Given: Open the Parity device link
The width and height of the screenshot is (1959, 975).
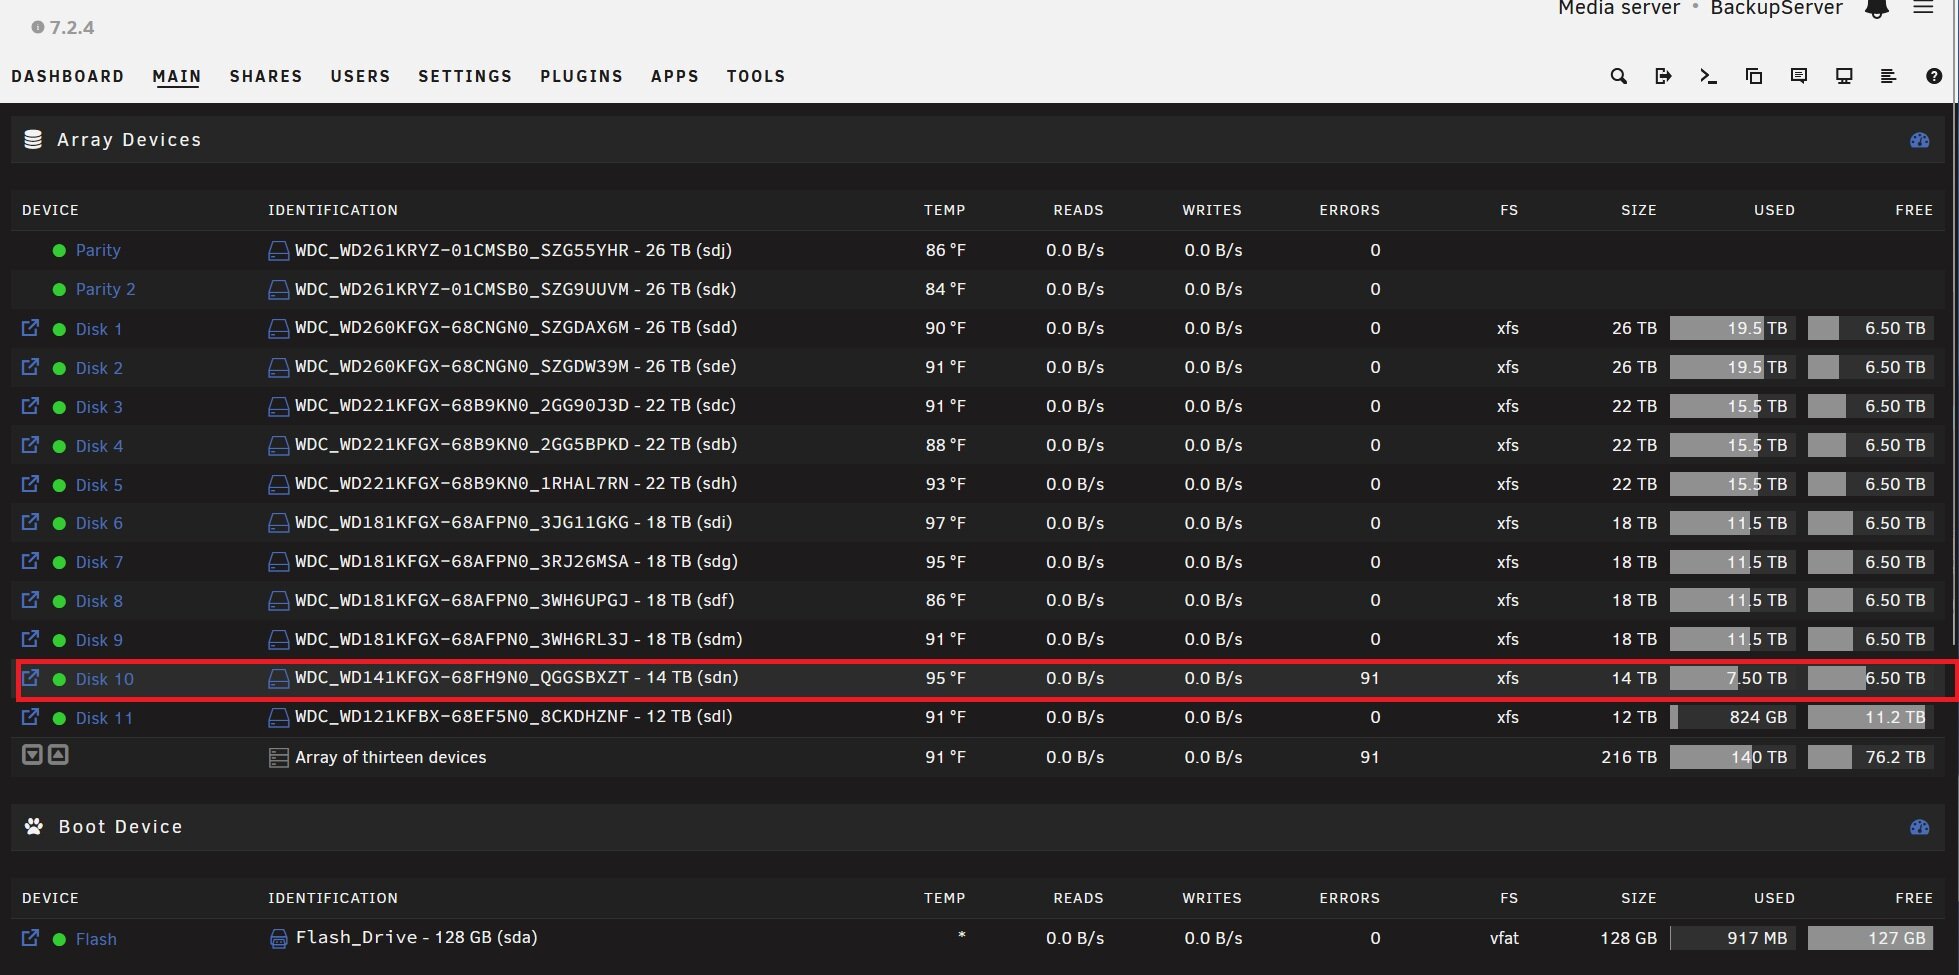Looking at the screenshot, I should coord(98,250).
